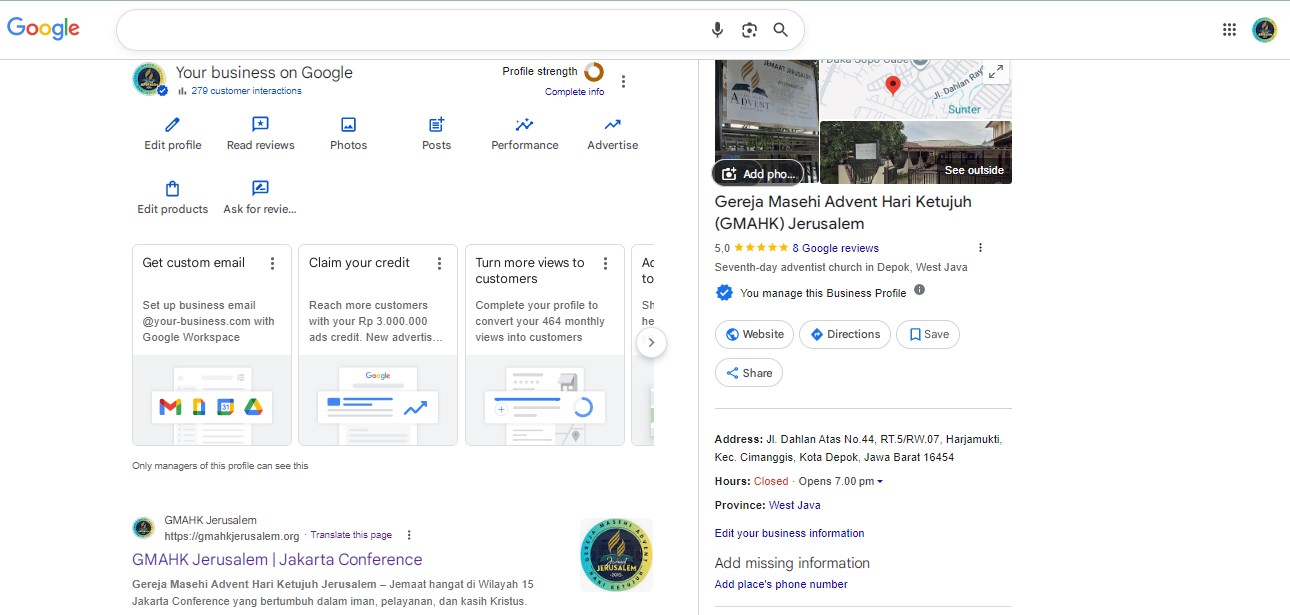Open the Google apps grid
The width and height of the screenshot is (1290, 615).
point(1229,30)
